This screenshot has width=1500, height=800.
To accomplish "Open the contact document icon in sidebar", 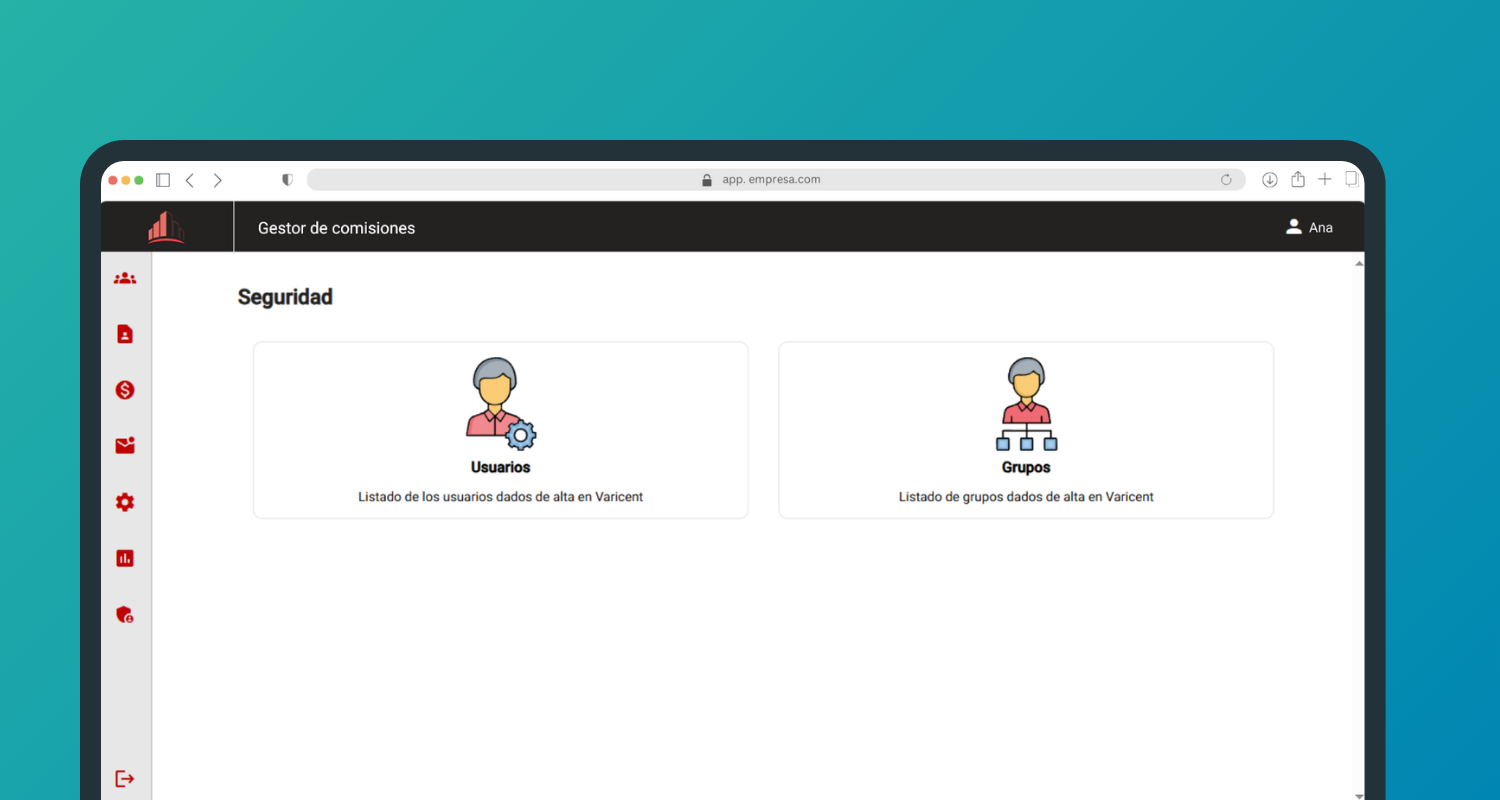I will (125, 334).
